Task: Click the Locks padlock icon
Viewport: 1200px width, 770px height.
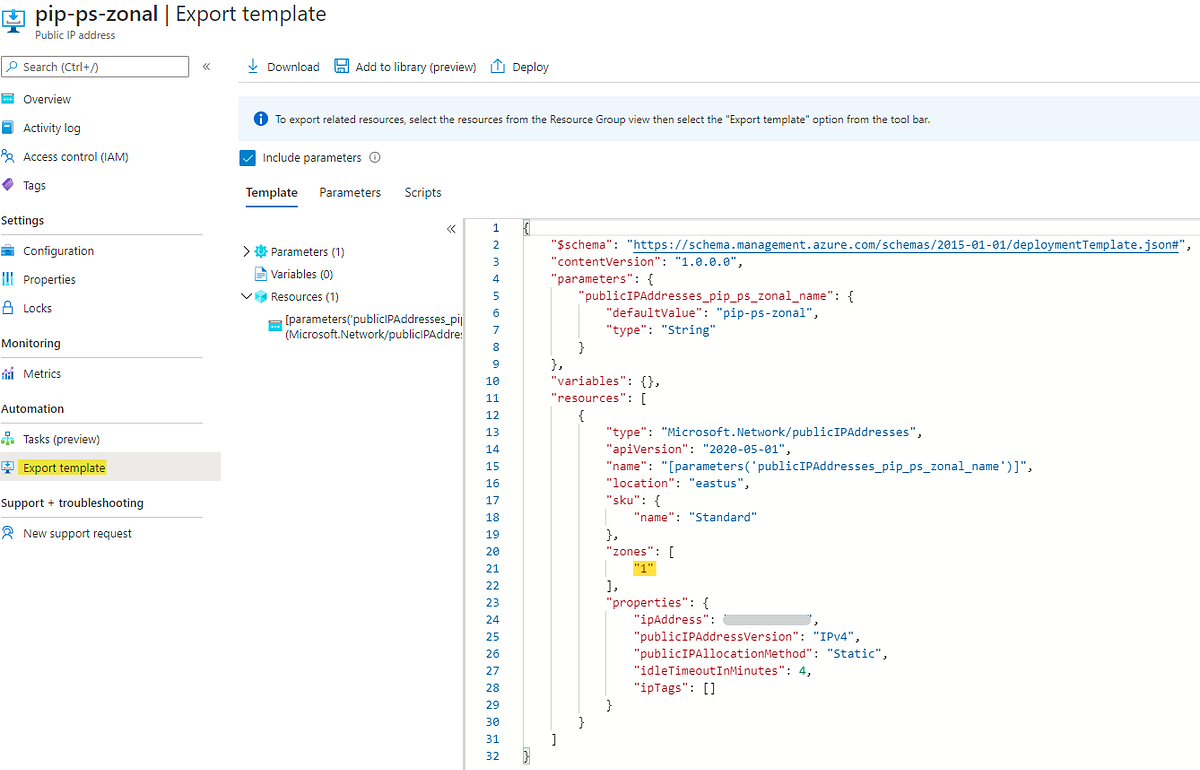Action: click(9, 308)
